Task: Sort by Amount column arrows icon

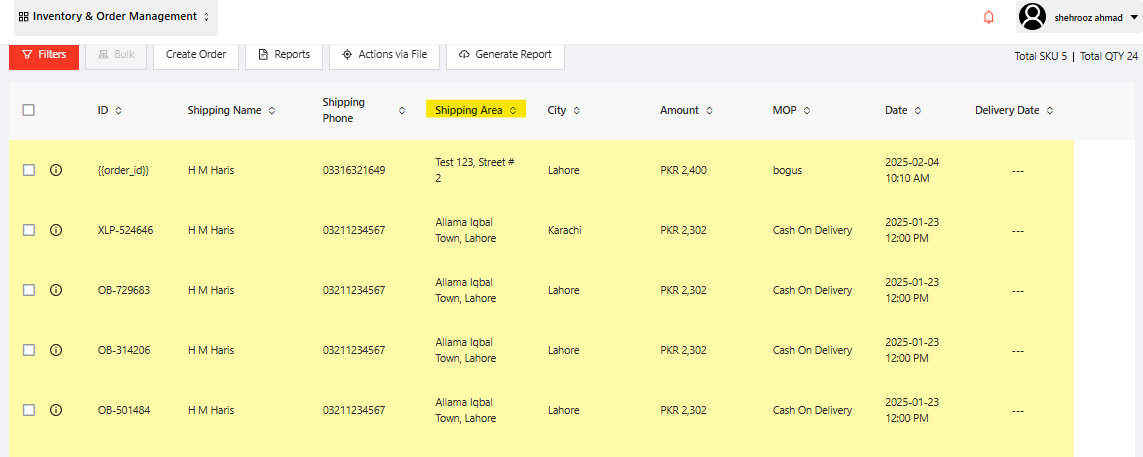Action: pos(710,110)
